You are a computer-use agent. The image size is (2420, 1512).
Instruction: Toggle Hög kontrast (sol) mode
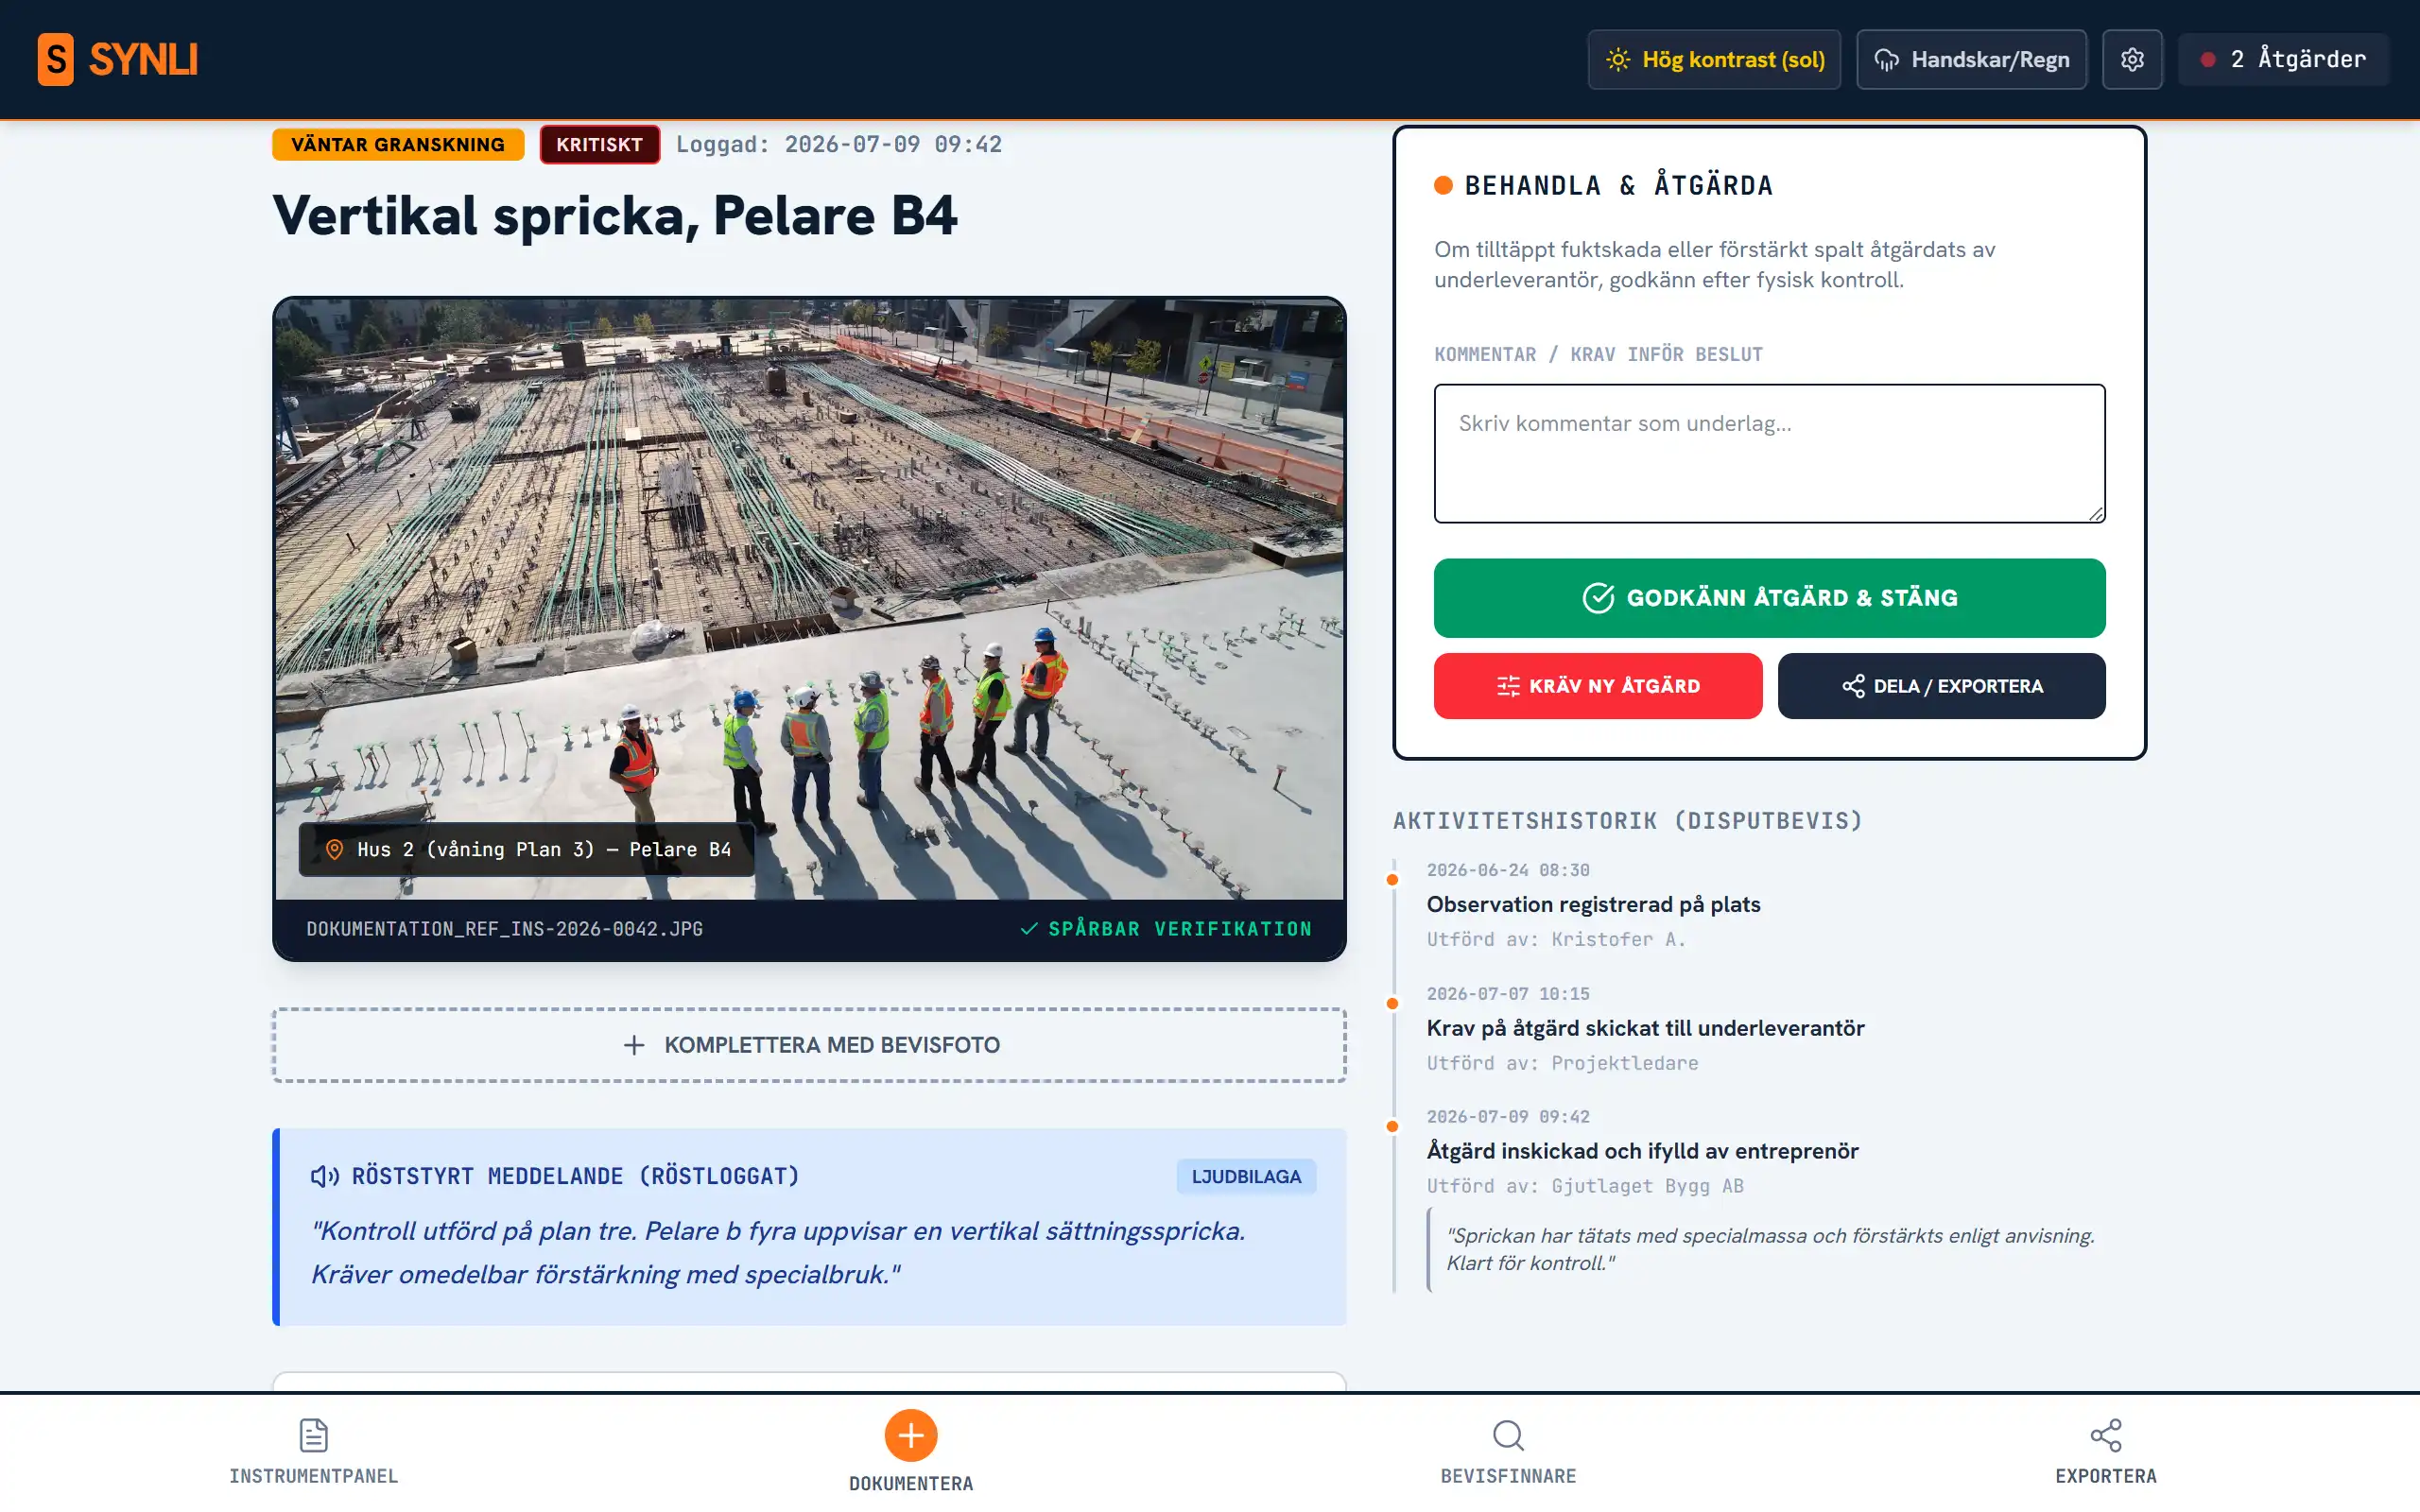click(1714, 59)
